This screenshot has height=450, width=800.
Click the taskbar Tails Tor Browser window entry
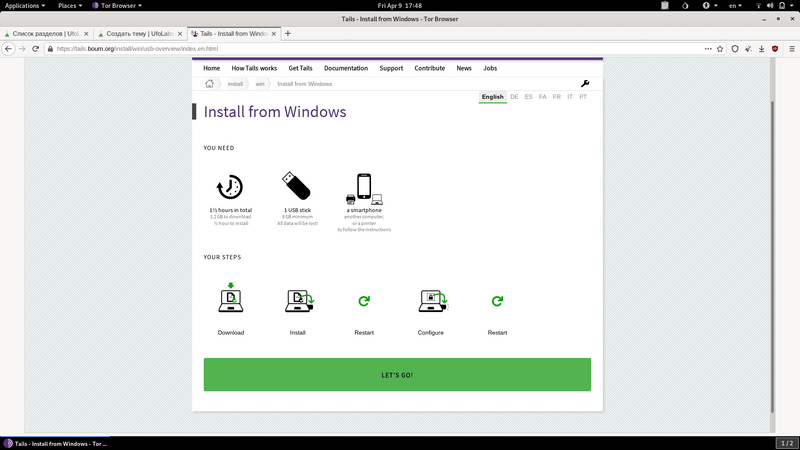(56, 443)
